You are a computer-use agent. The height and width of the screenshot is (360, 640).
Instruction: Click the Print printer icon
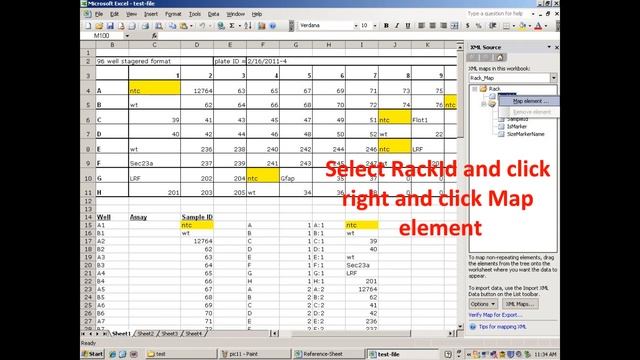145,26
